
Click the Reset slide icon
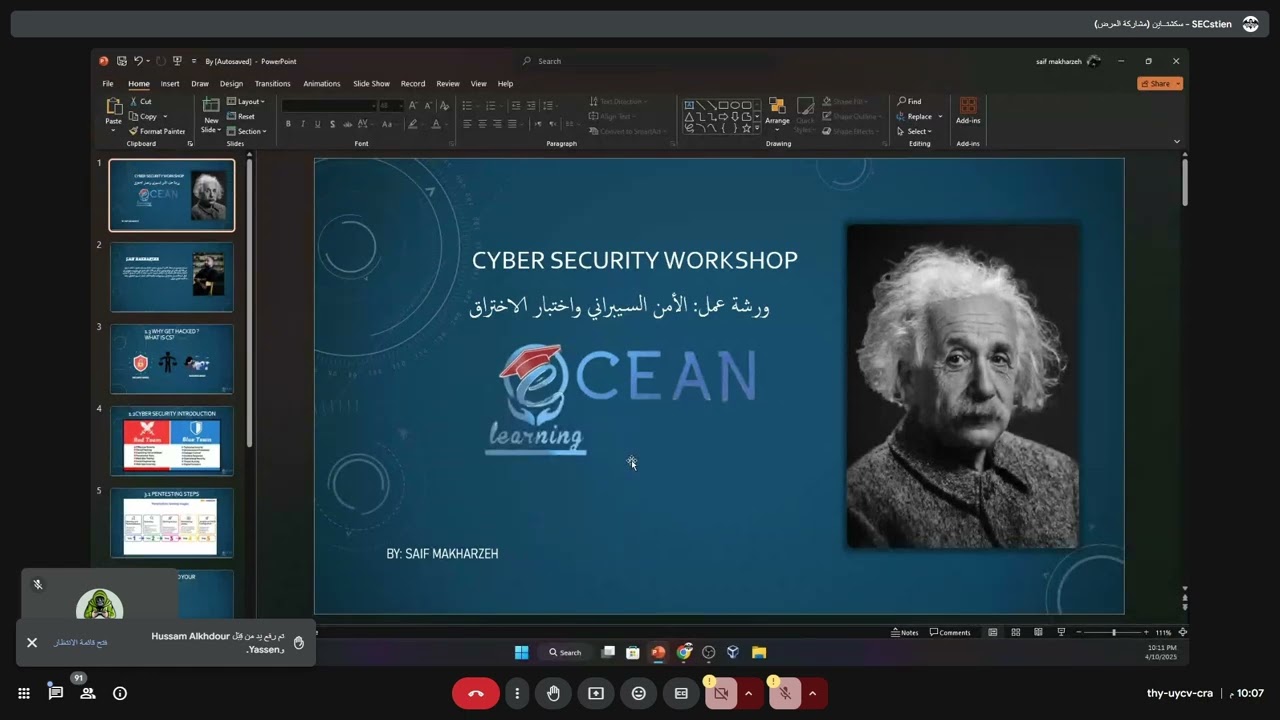(231, 116)
